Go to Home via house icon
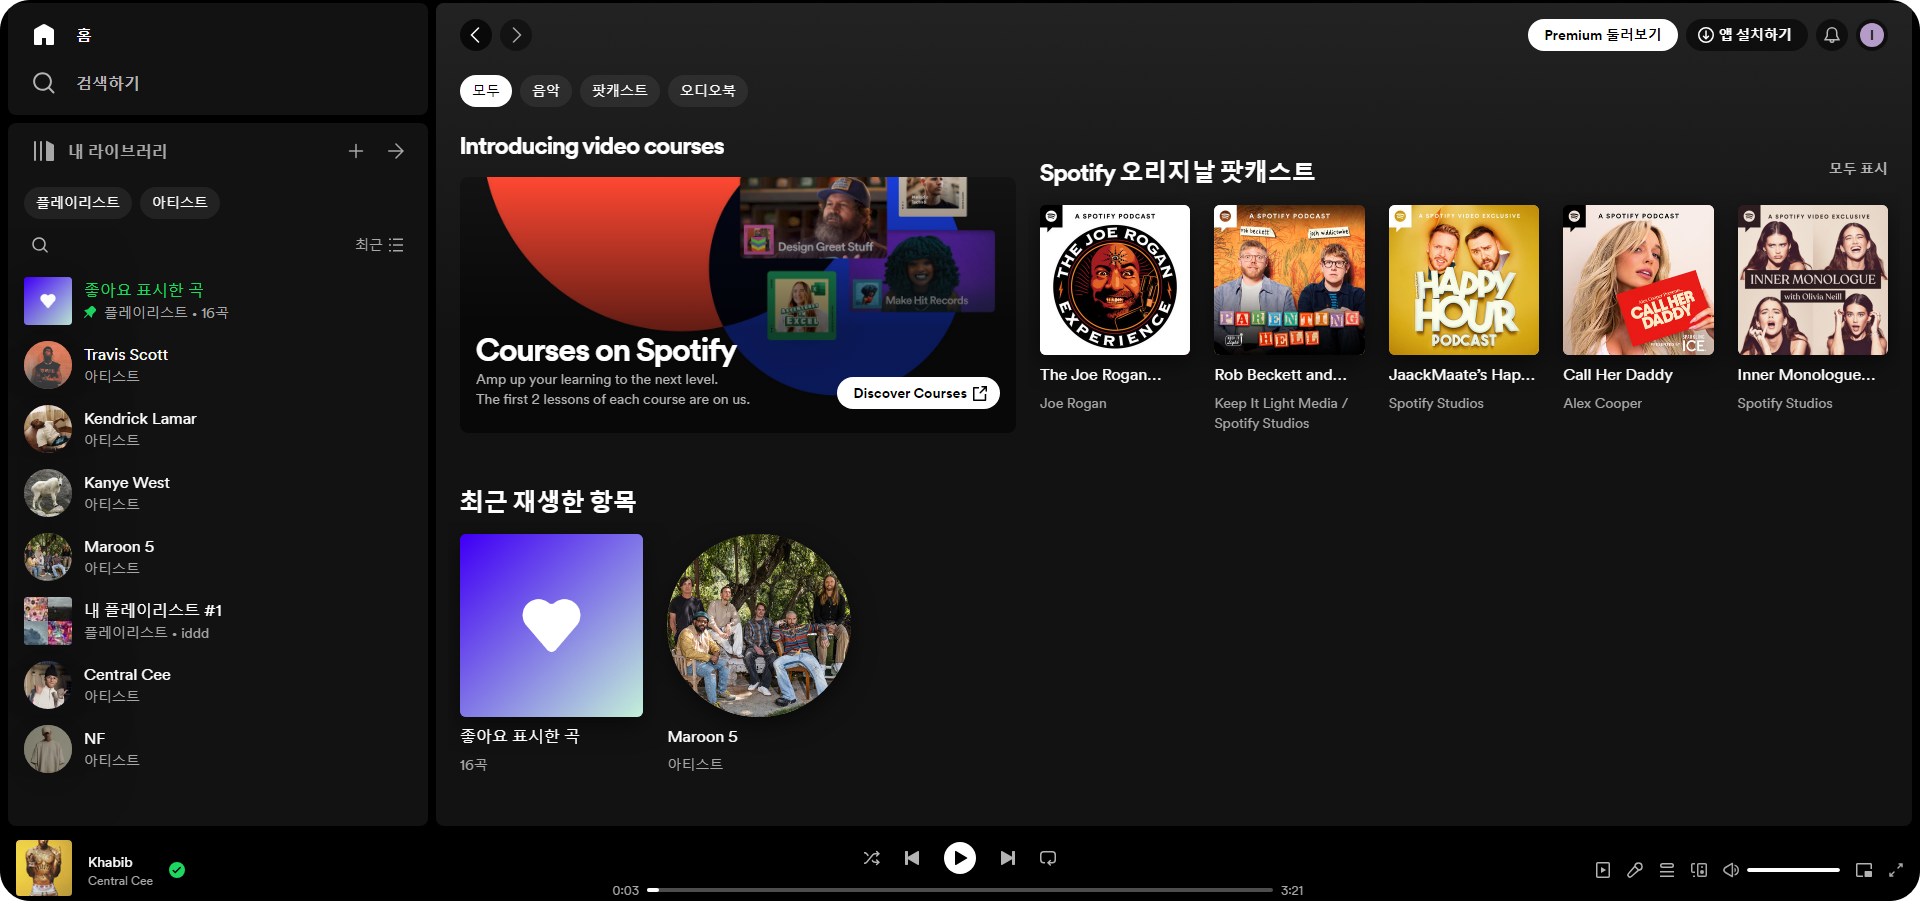Viewport: 1920px width, 901px height. coord(44,35)
